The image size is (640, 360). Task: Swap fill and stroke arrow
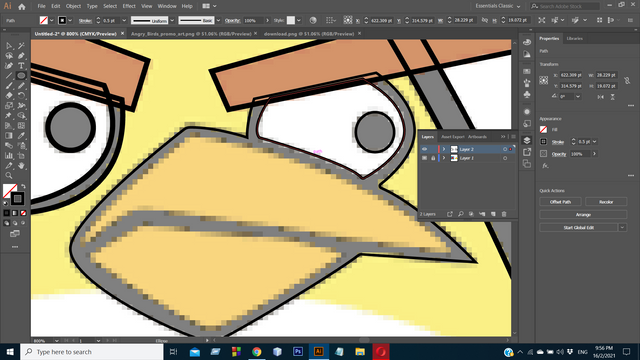[x=23, y=187]
